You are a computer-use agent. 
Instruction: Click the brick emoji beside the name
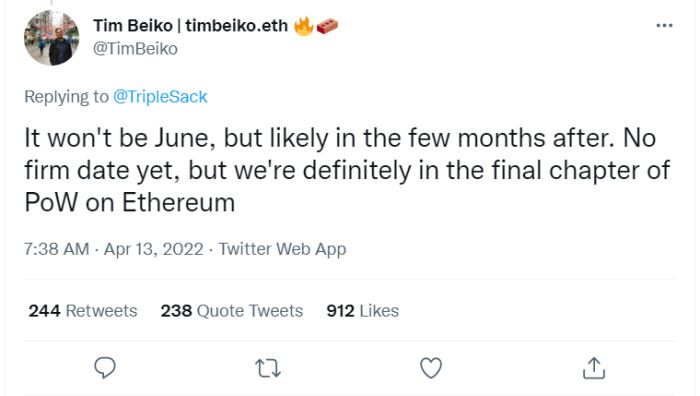327,26
